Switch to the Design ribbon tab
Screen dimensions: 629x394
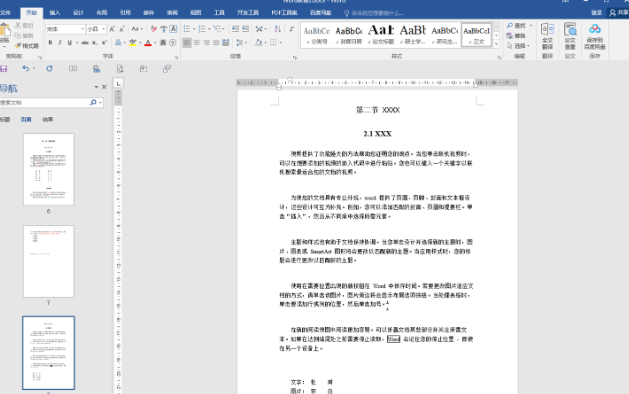(x=78, y=13)
